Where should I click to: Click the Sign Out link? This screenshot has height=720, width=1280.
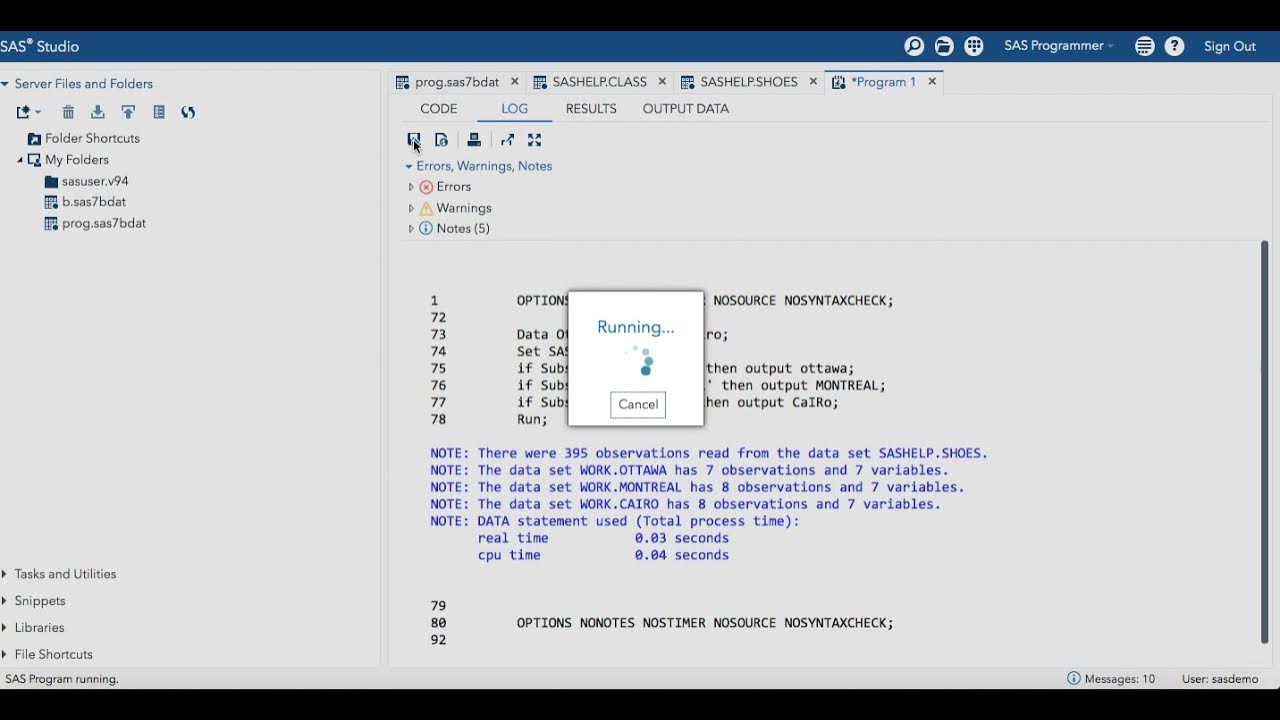tap(1230, 46)
